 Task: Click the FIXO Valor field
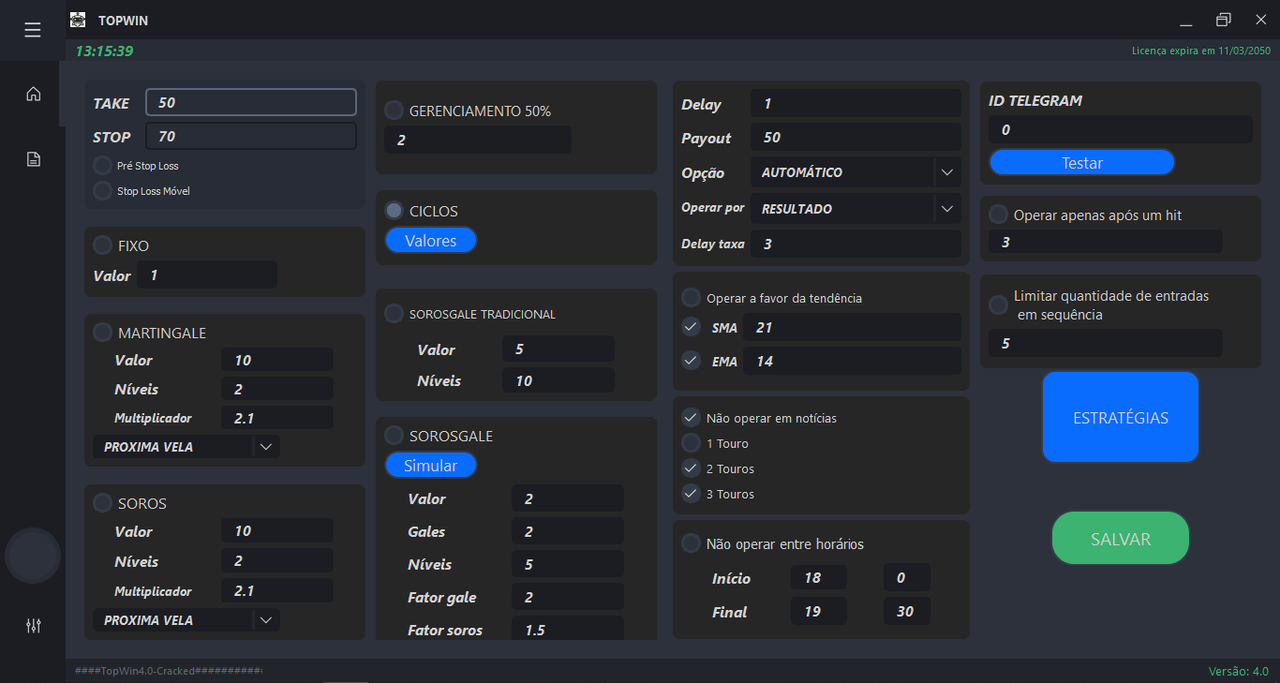(207, 275)
